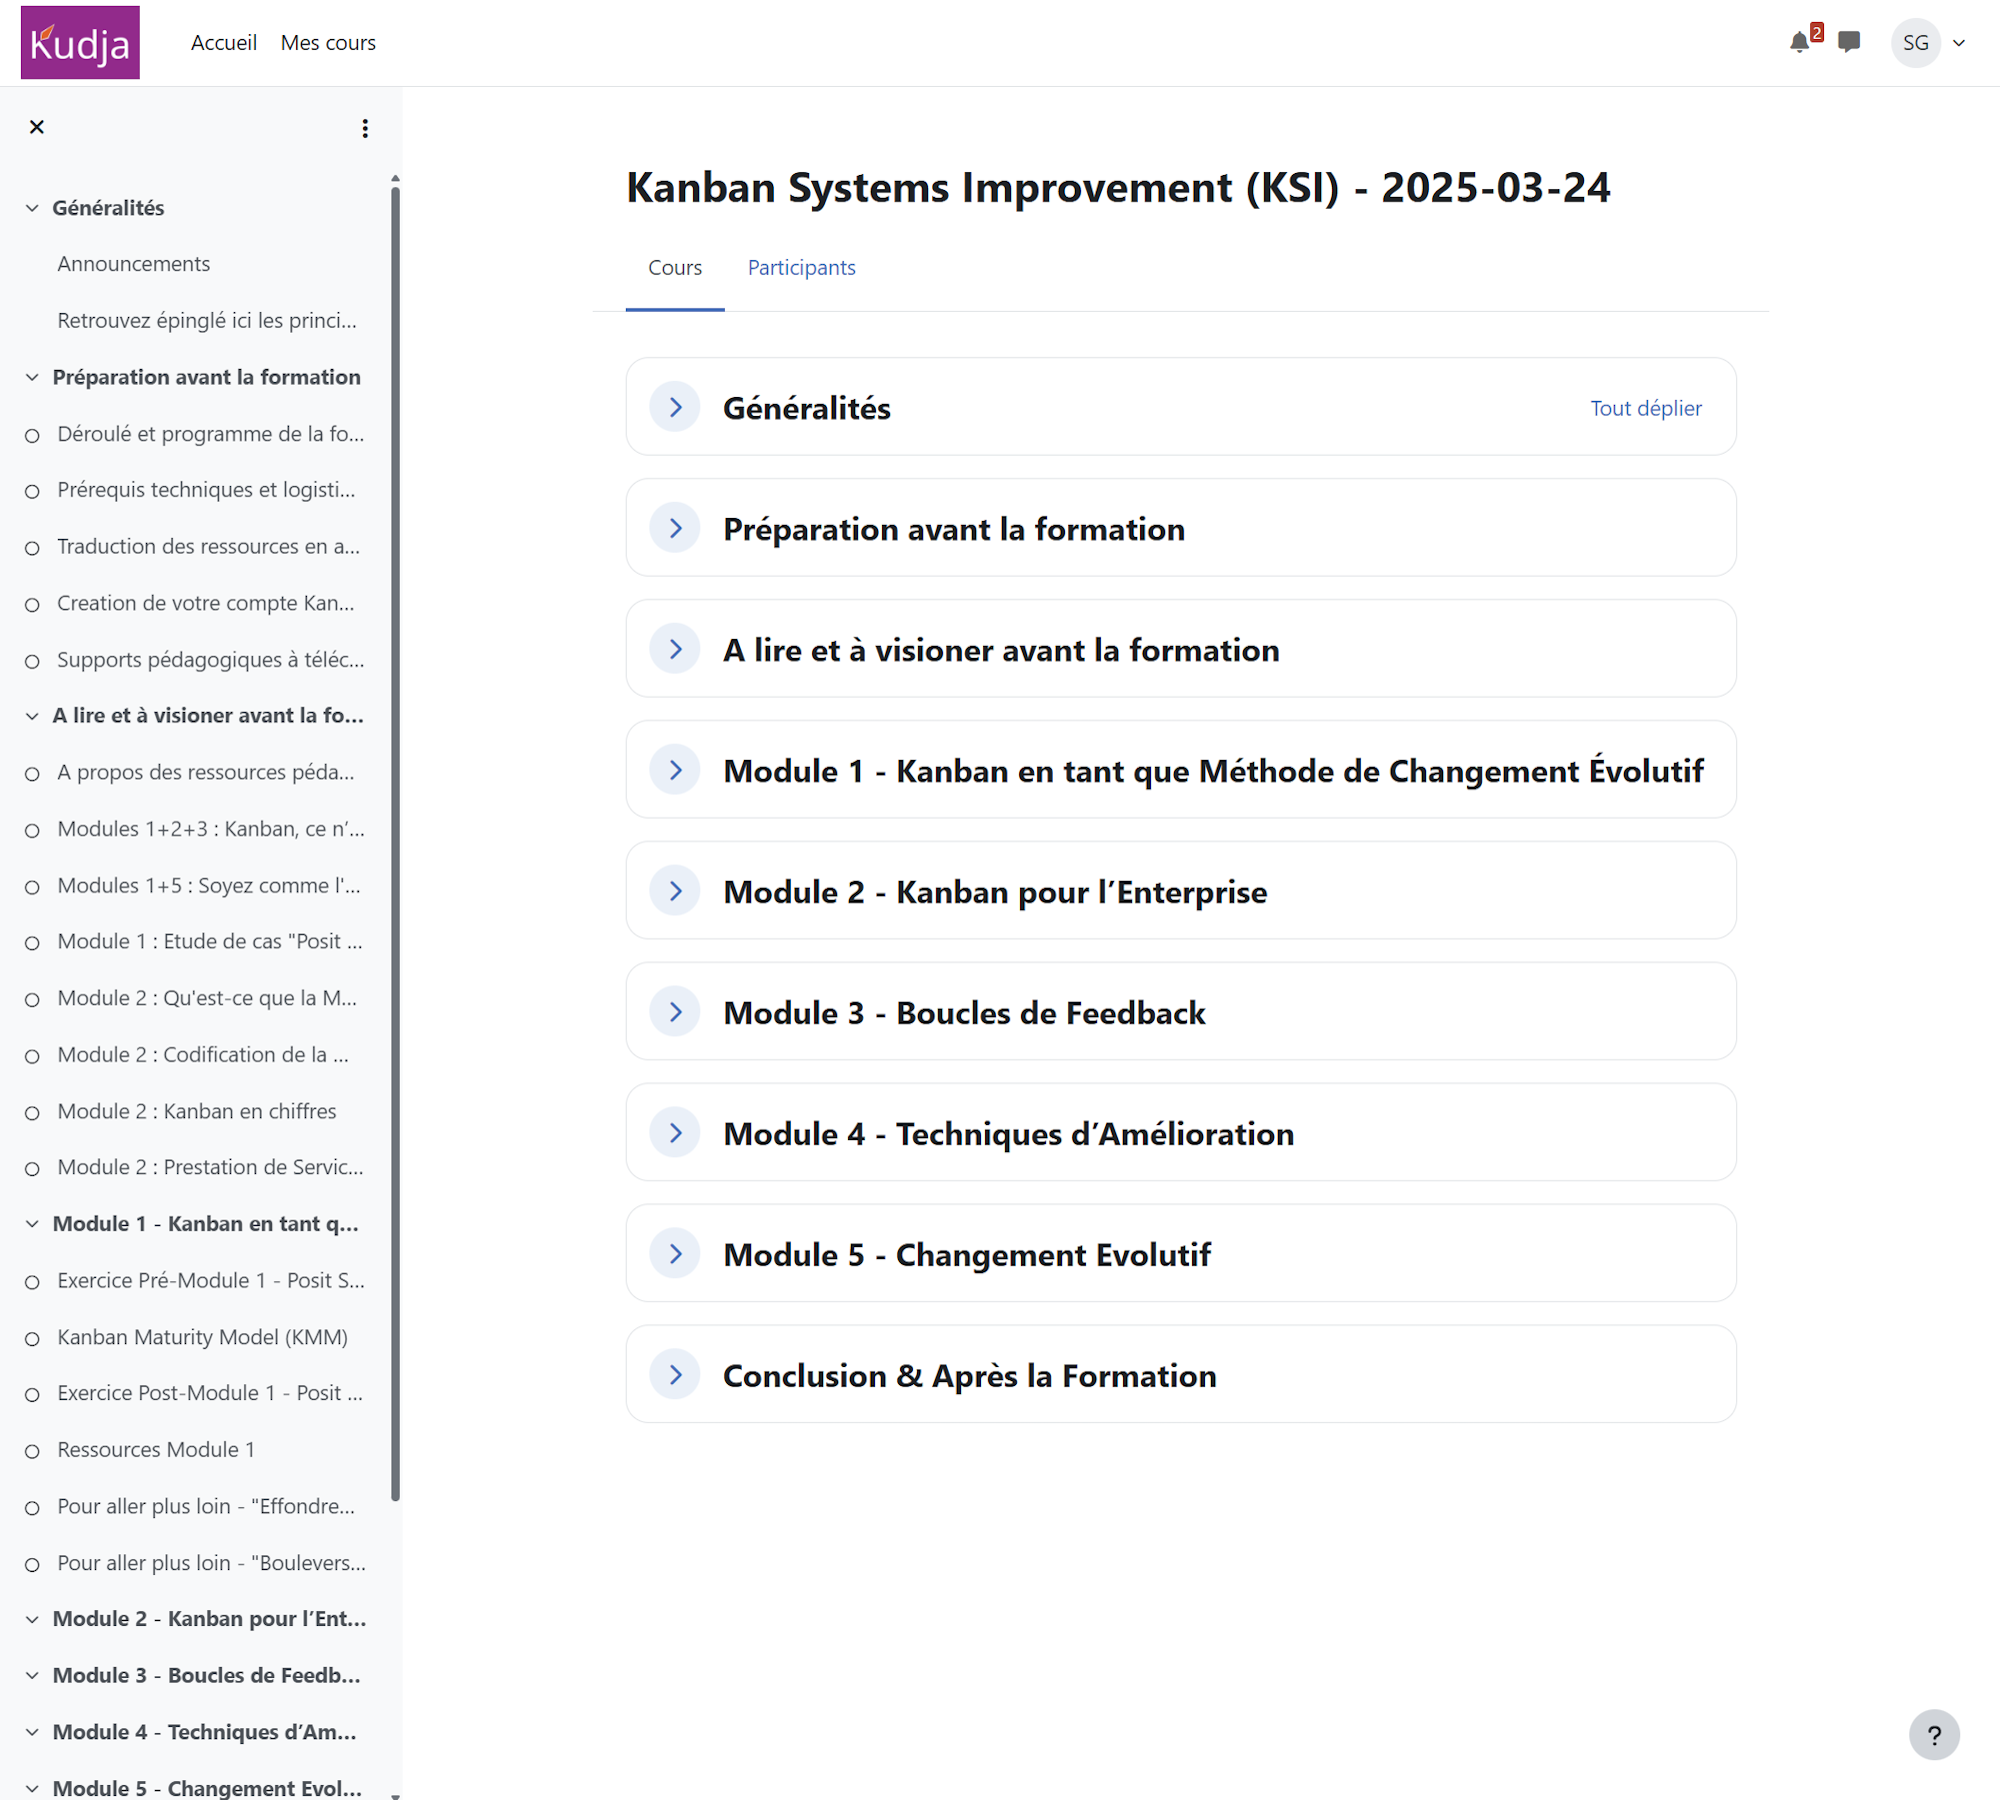Viewport: 2000px width, 1800px height.
Task: Open Modules 1+2+3 : Kanban item
Action: [x=211, y=829]
